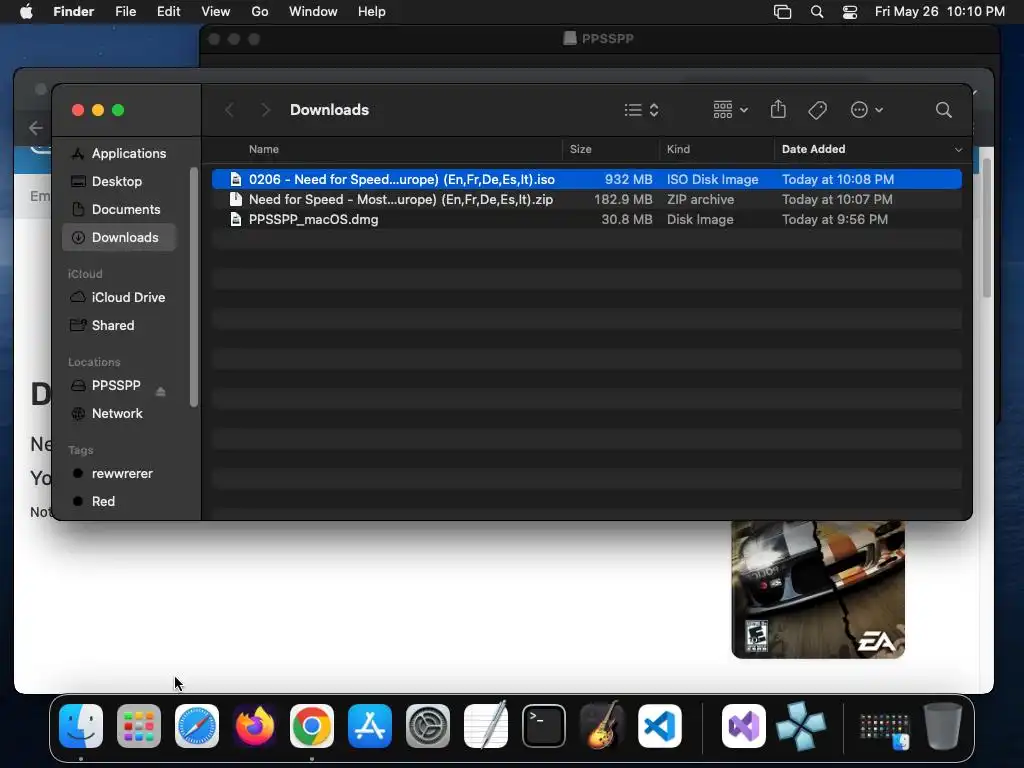Open the Window menu
This screenshot has height=768, width=1024.
tap(313, 12)
